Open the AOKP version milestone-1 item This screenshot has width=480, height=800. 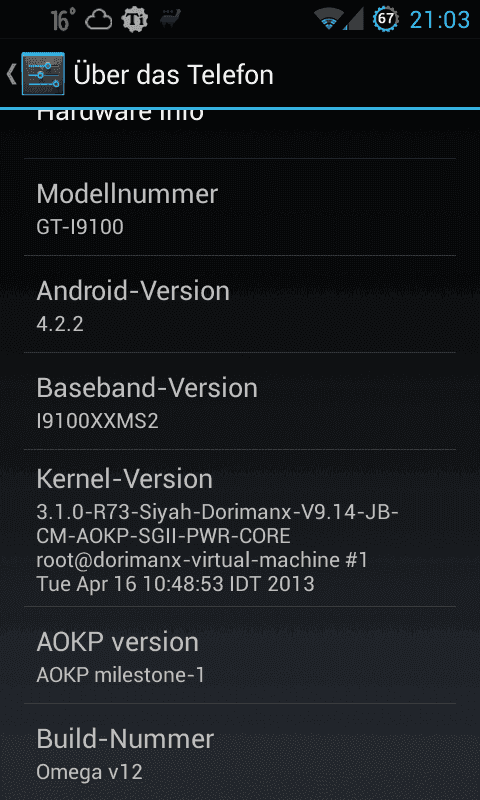tap(240, 655)
